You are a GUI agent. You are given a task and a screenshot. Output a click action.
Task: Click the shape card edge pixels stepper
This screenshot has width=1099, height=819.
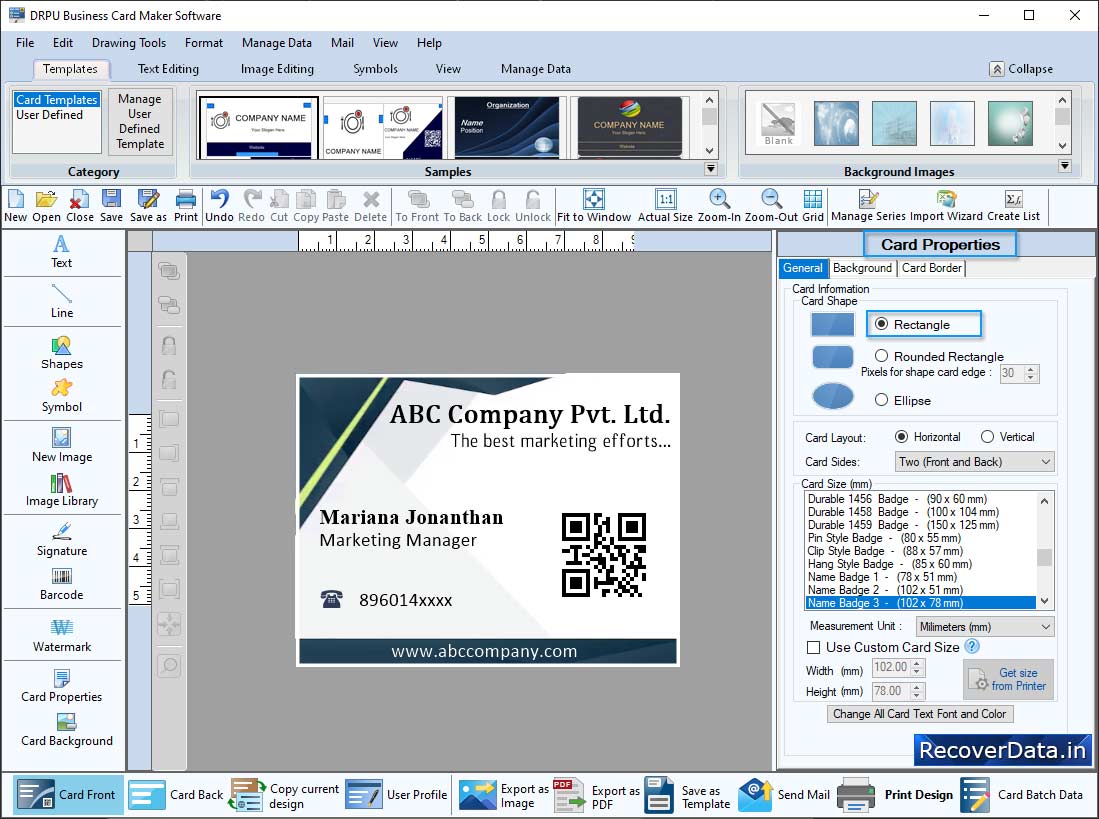(1030, 373)
